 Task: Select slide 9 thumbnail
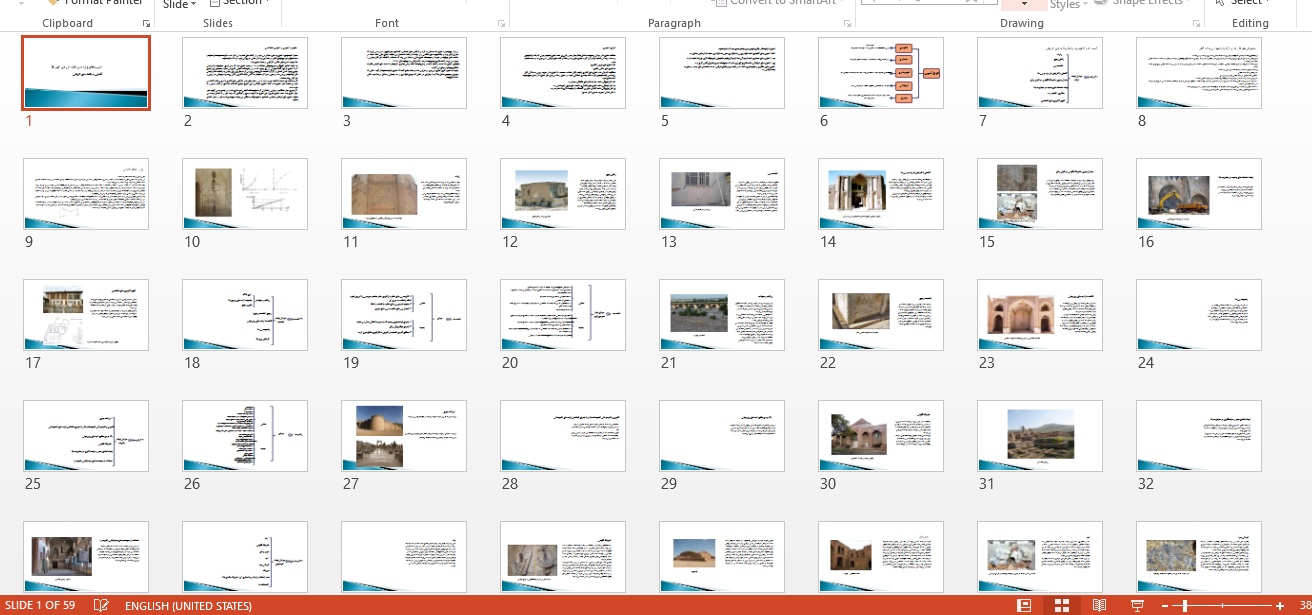pyautogui.click(x=86, y=194)
